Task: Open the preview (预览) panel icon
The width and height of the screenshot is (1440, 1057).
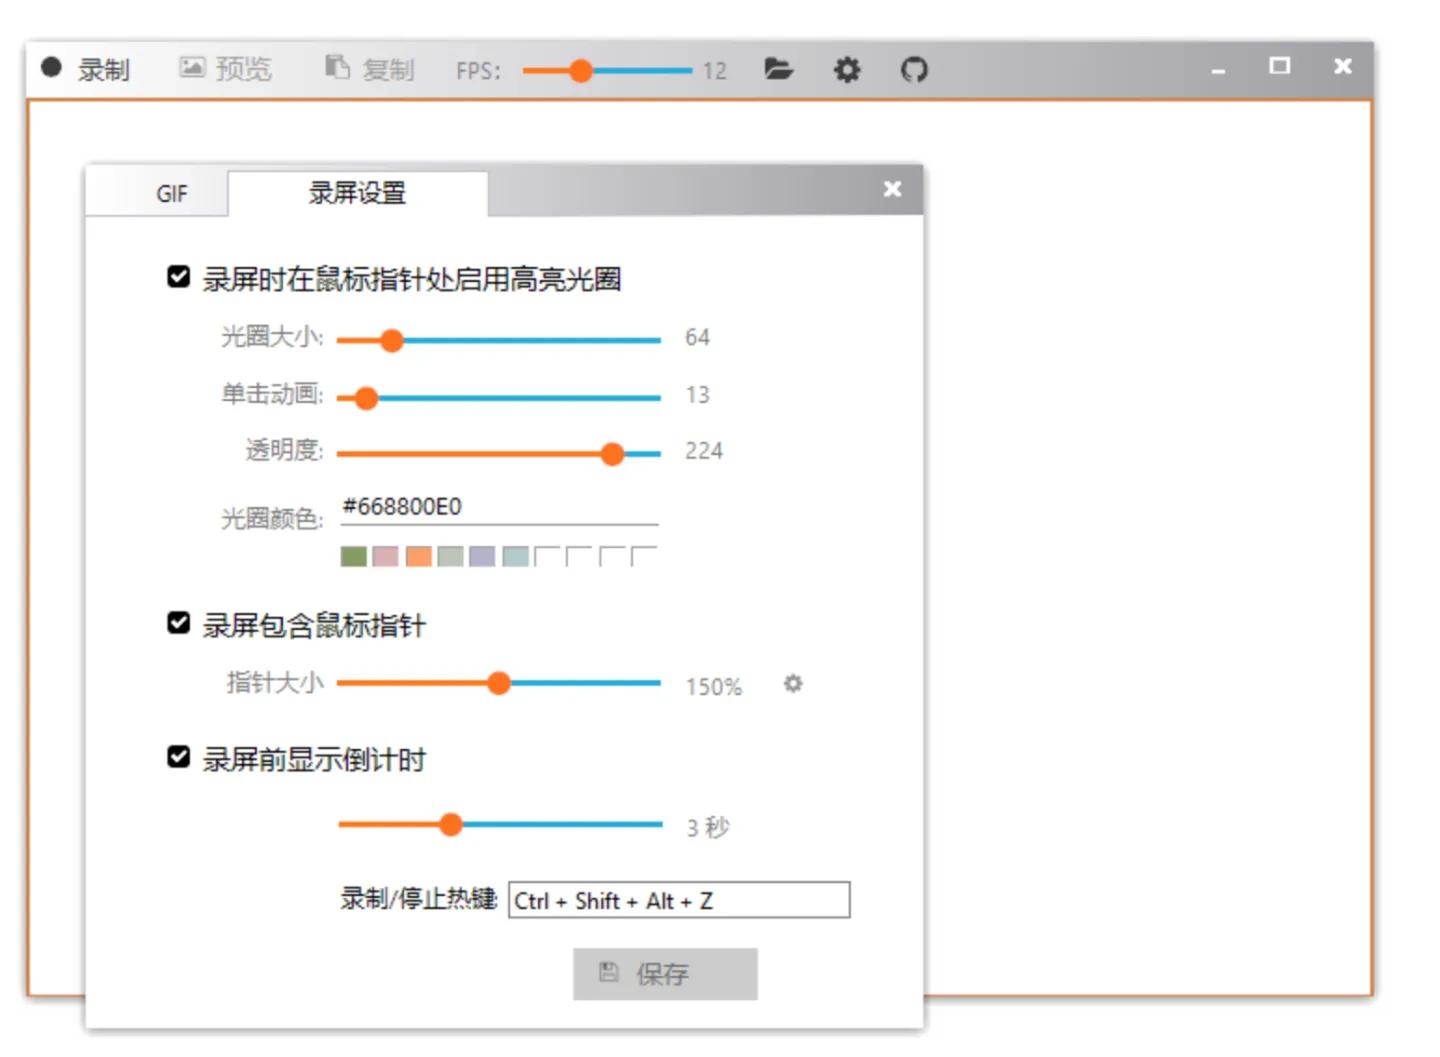Action: coord(190,69)
